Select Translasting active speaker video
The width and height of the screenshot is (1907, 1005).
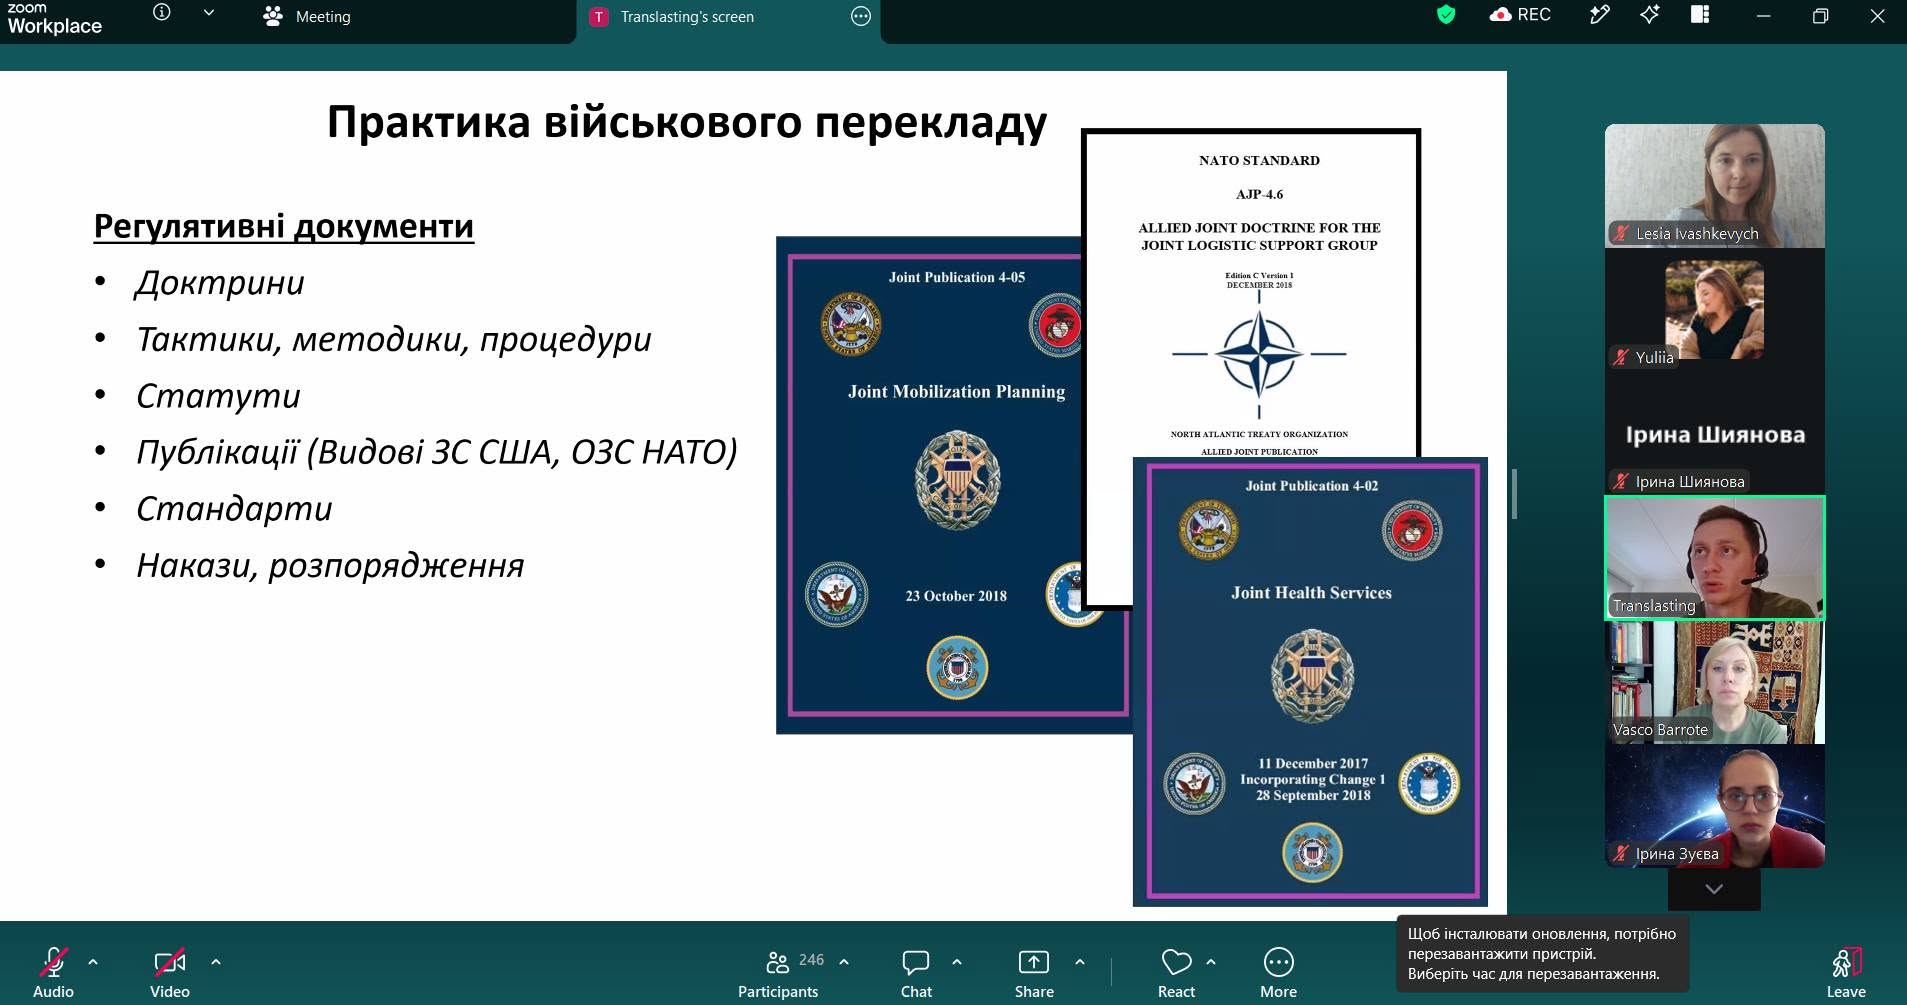(1715, 558)
